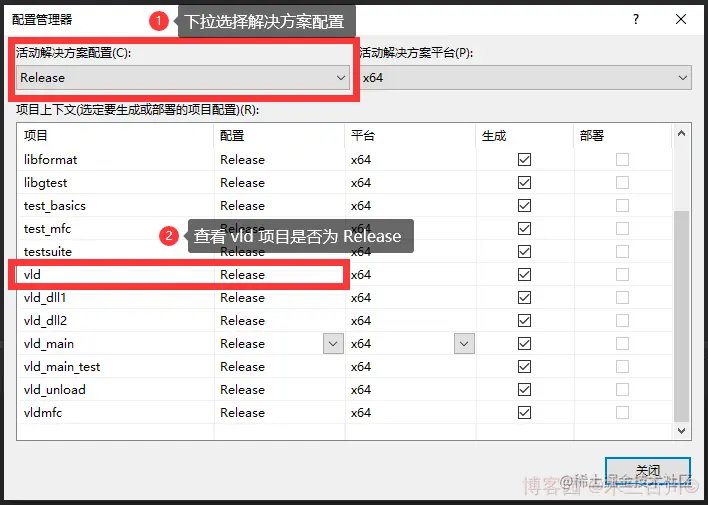Toggle build checkbox for vld_dll1

pyautogui.click(x=524, y=298)
